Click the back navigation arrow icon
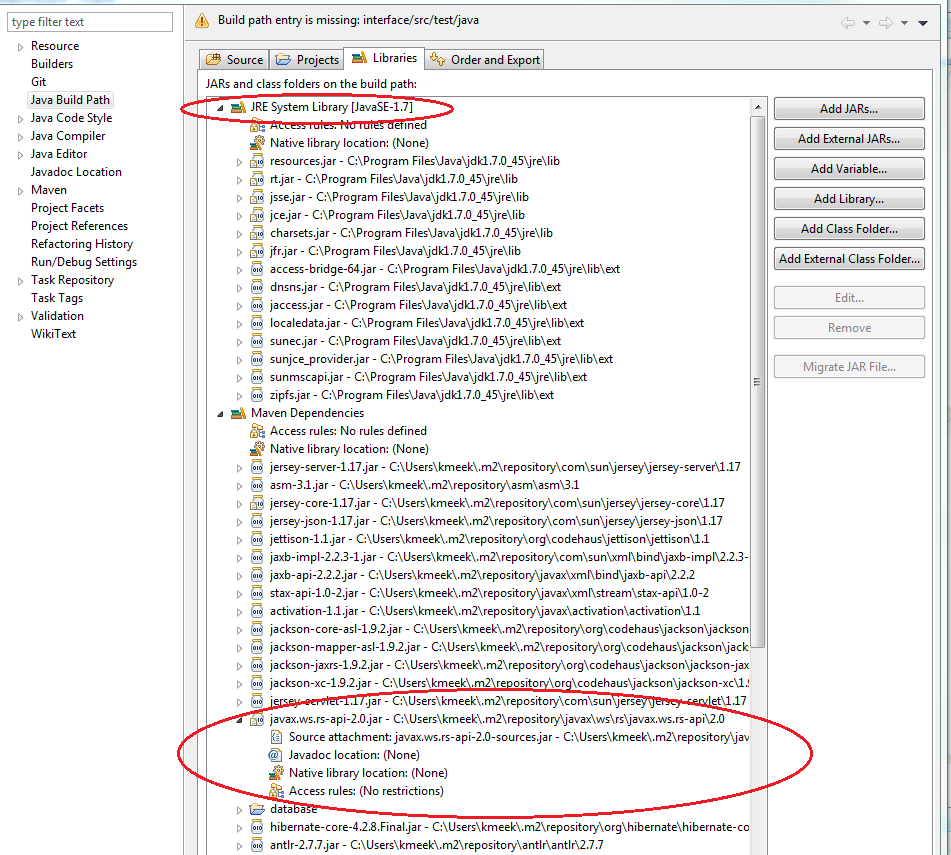Image resolution: width=951 pixels, height=855 pixels. [x=847, y=22]
